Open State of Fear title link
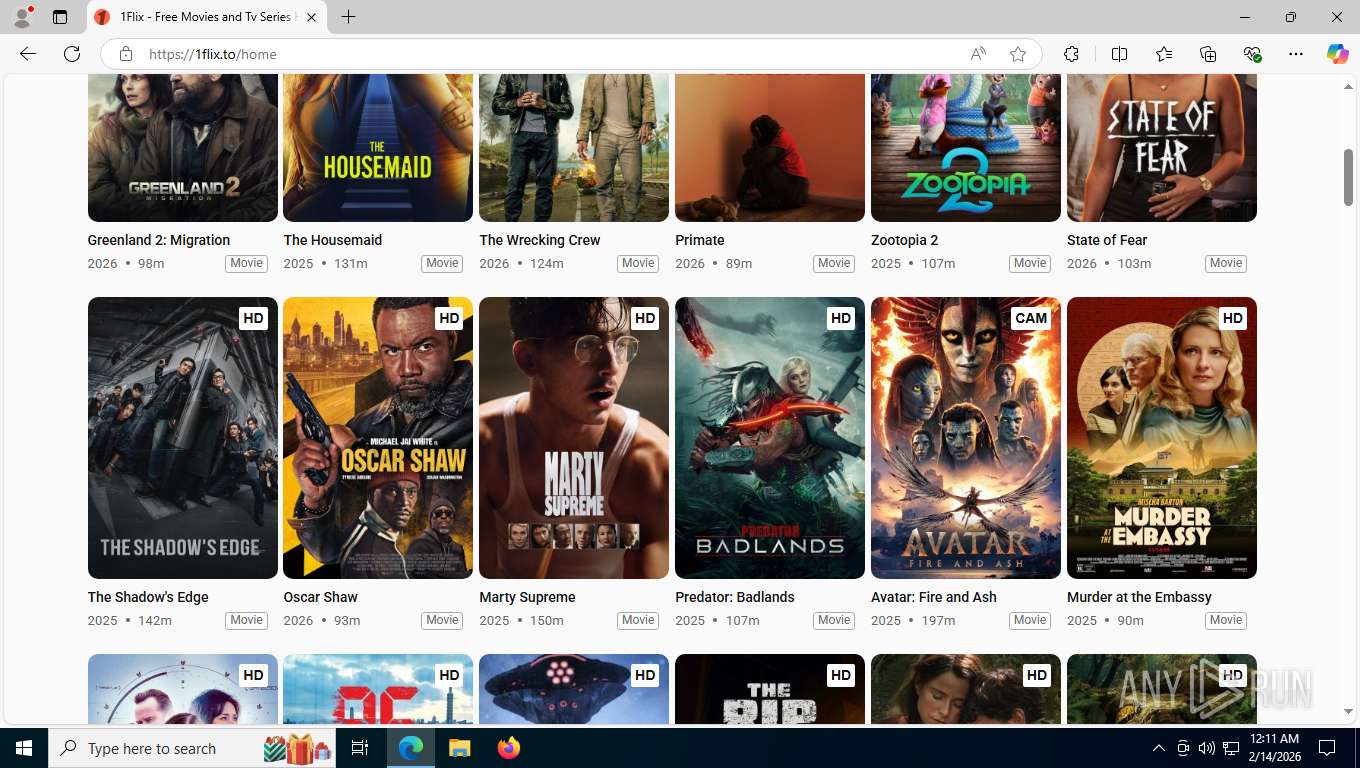 pyautogui.click(x=1107, y=240)
